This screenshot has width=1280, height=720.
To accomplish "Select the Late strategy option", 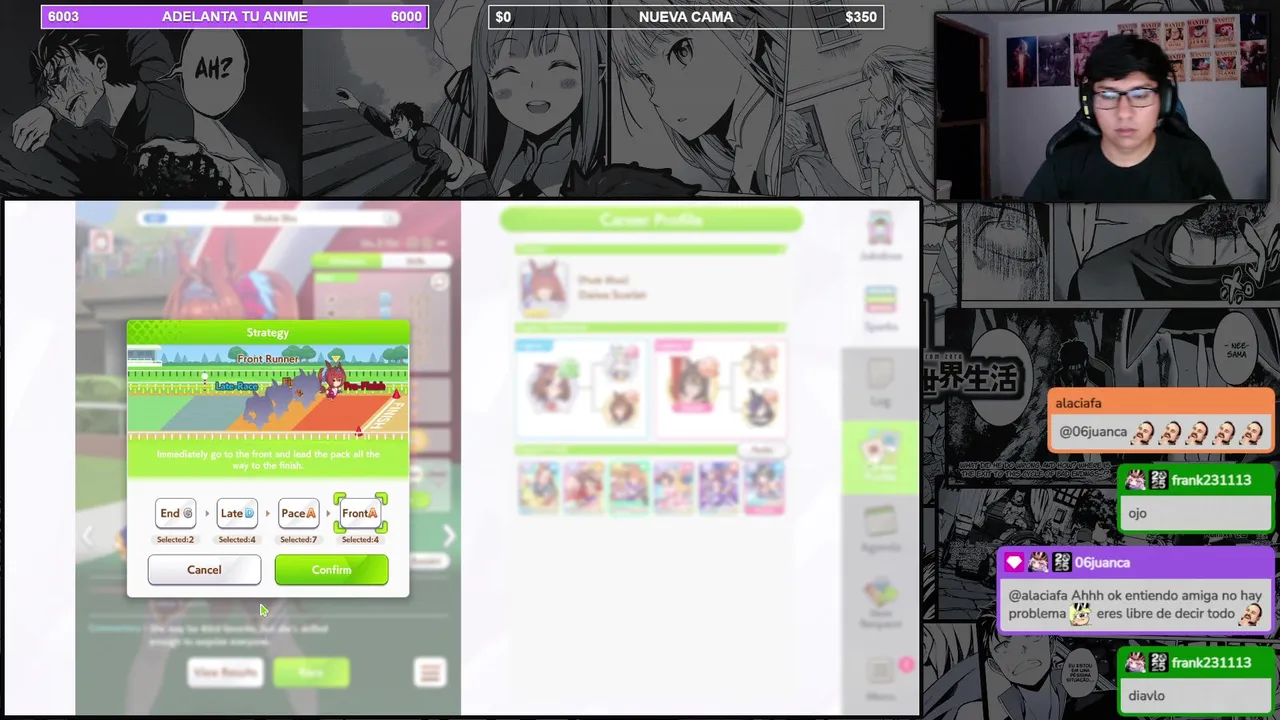I will pos(237,513).
